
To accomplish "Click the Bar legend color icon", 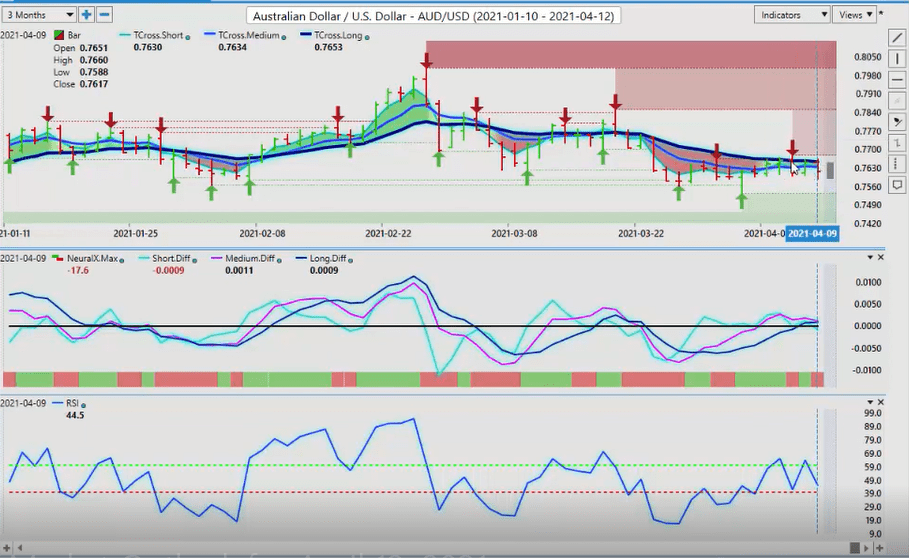I will [x=59, y=35].
